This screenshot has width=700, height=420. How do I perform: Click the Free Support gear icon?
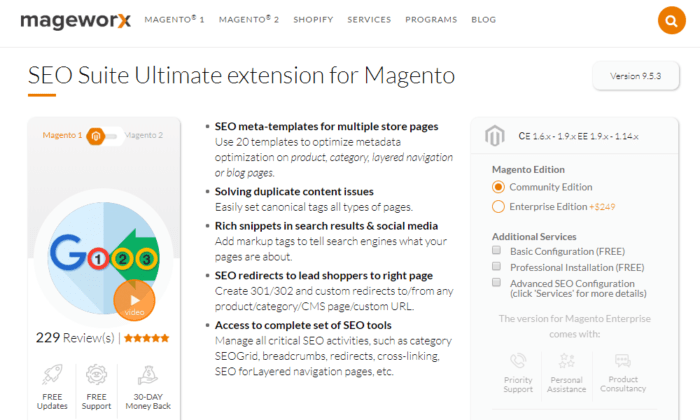pos(96,374)
